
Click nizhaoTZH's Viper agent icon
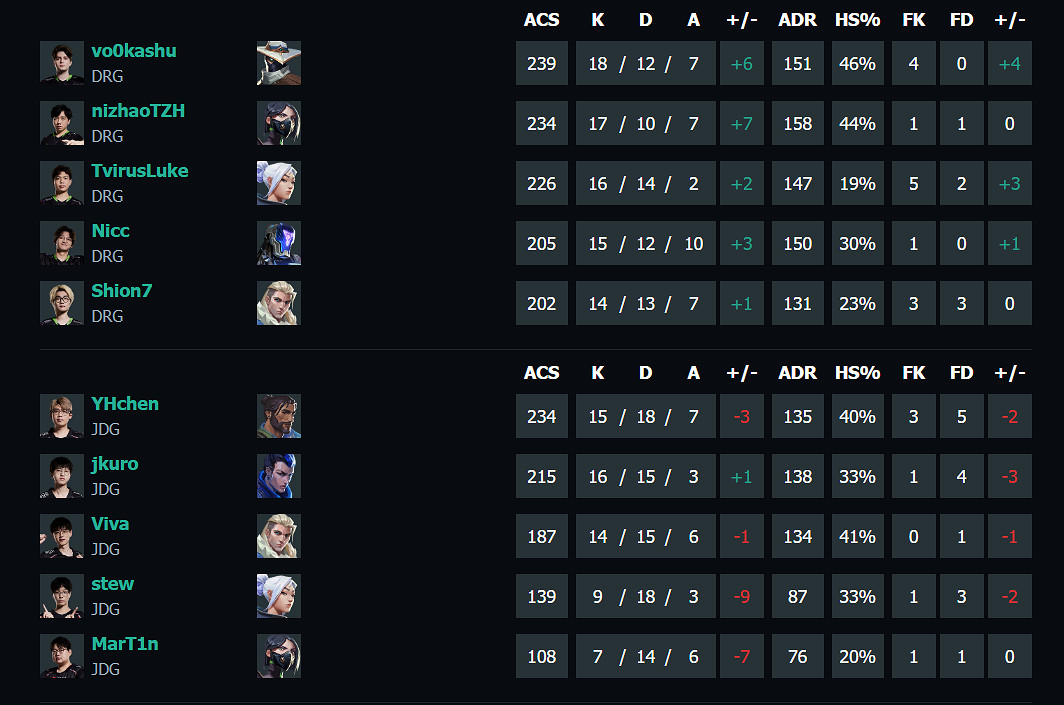coord(278,123)
